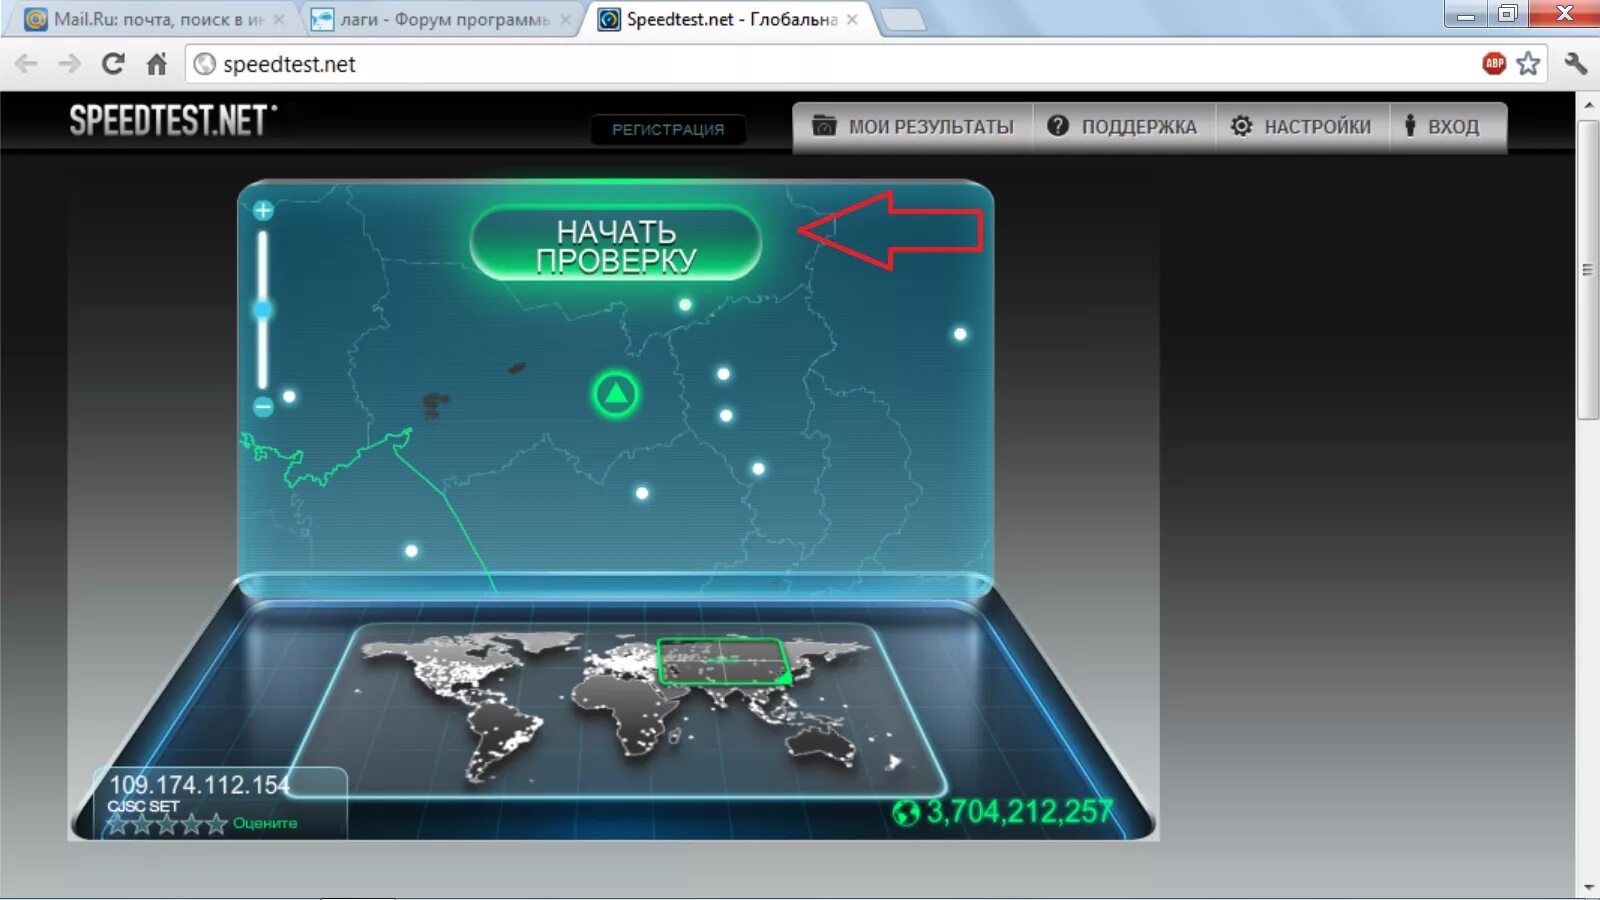Rate provider with fifth star
Viewport: 1600px width, 900px height.
point(216,824)
